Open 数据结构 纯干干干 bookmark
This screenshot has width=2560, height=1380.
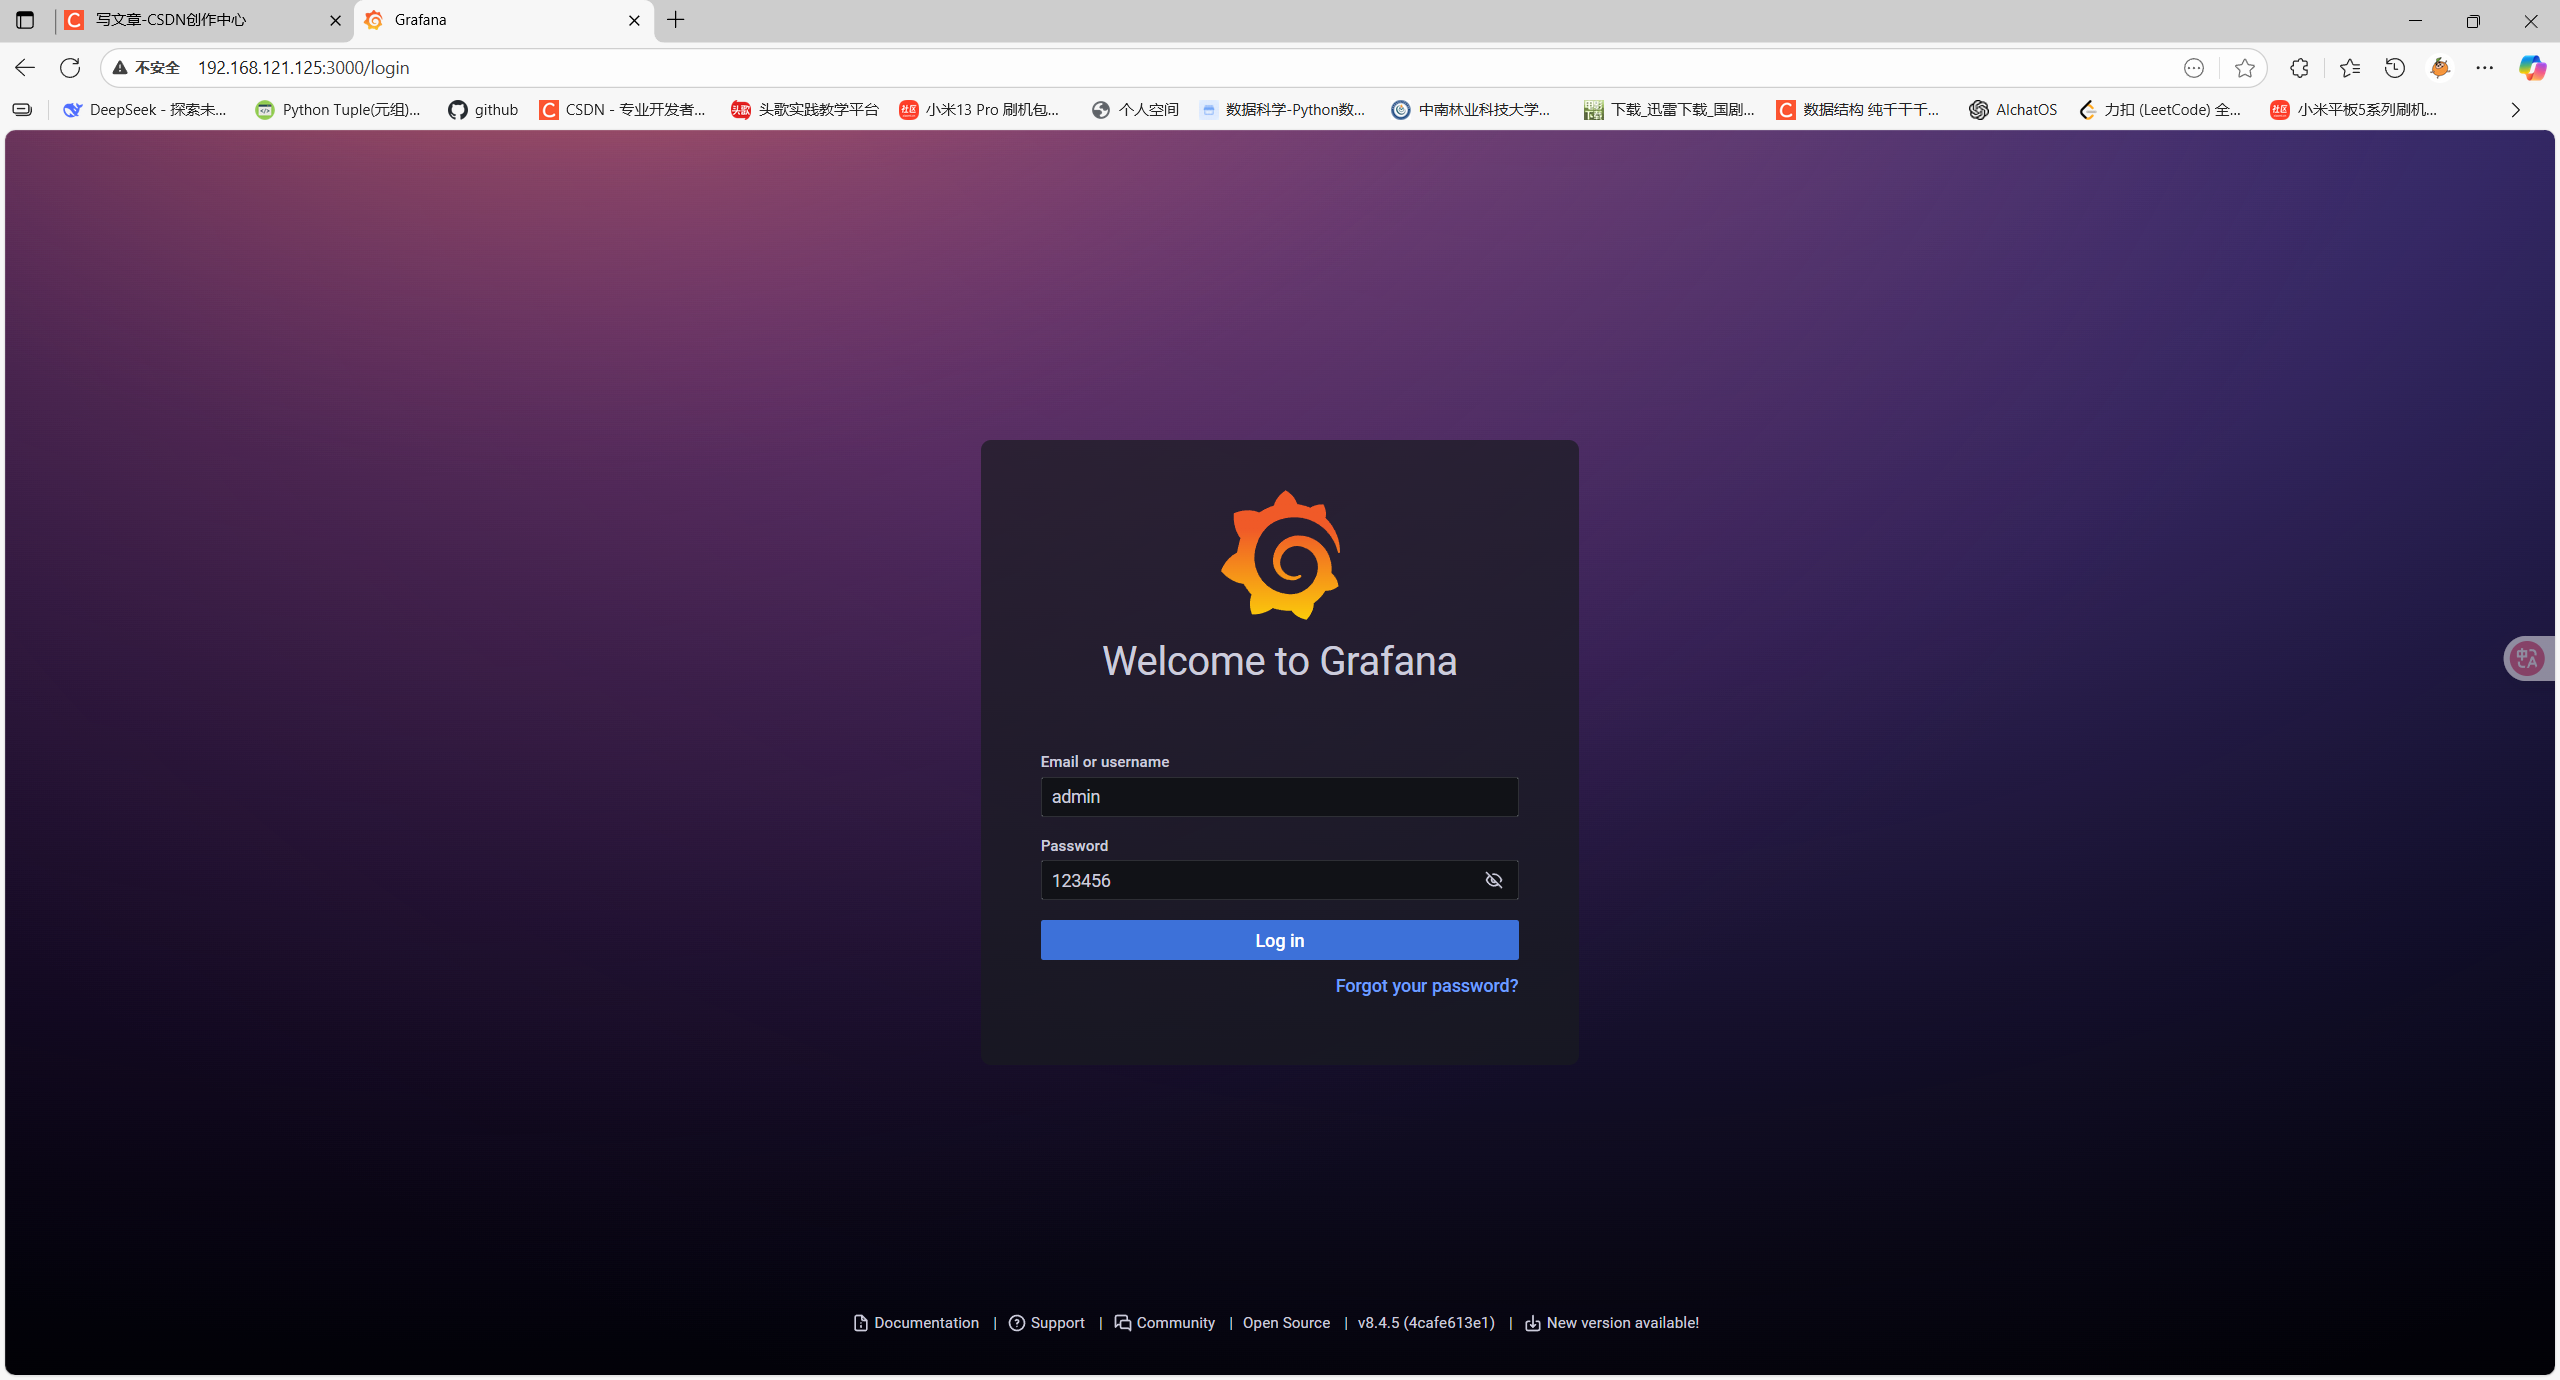click(x=1858, y=110)
